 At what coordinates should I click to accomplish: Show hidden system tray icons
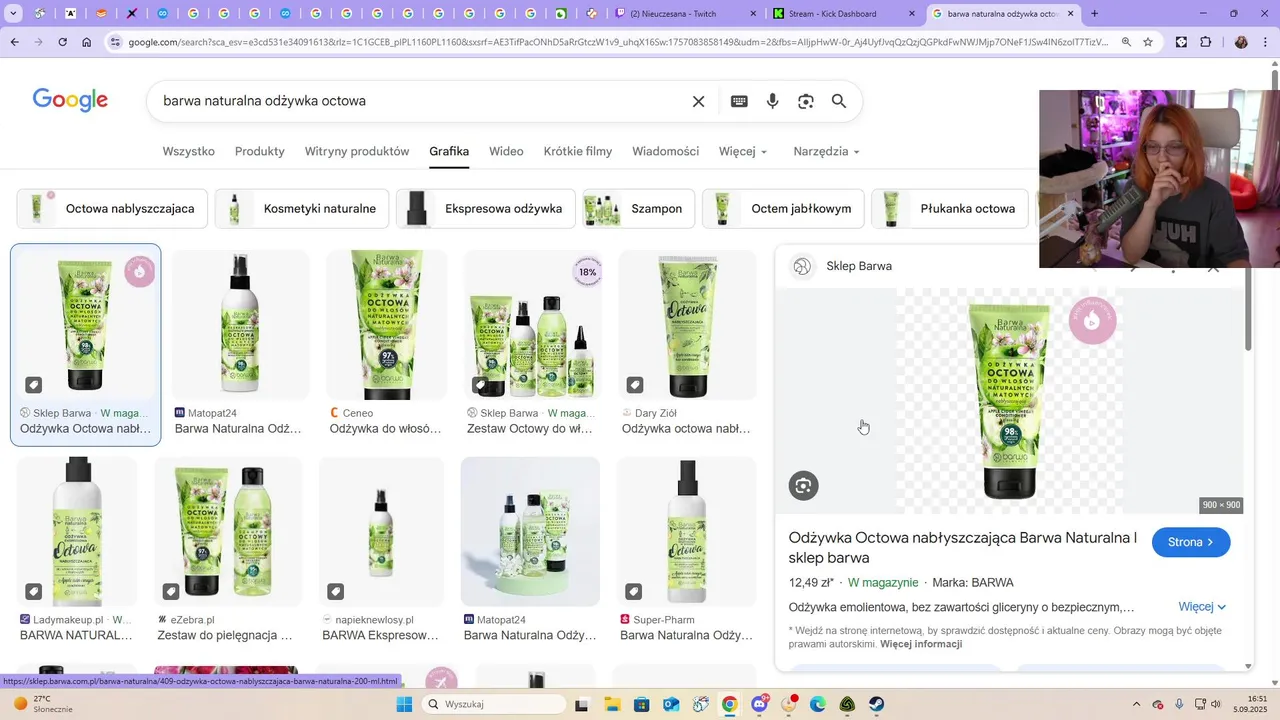pos(1137,704)
